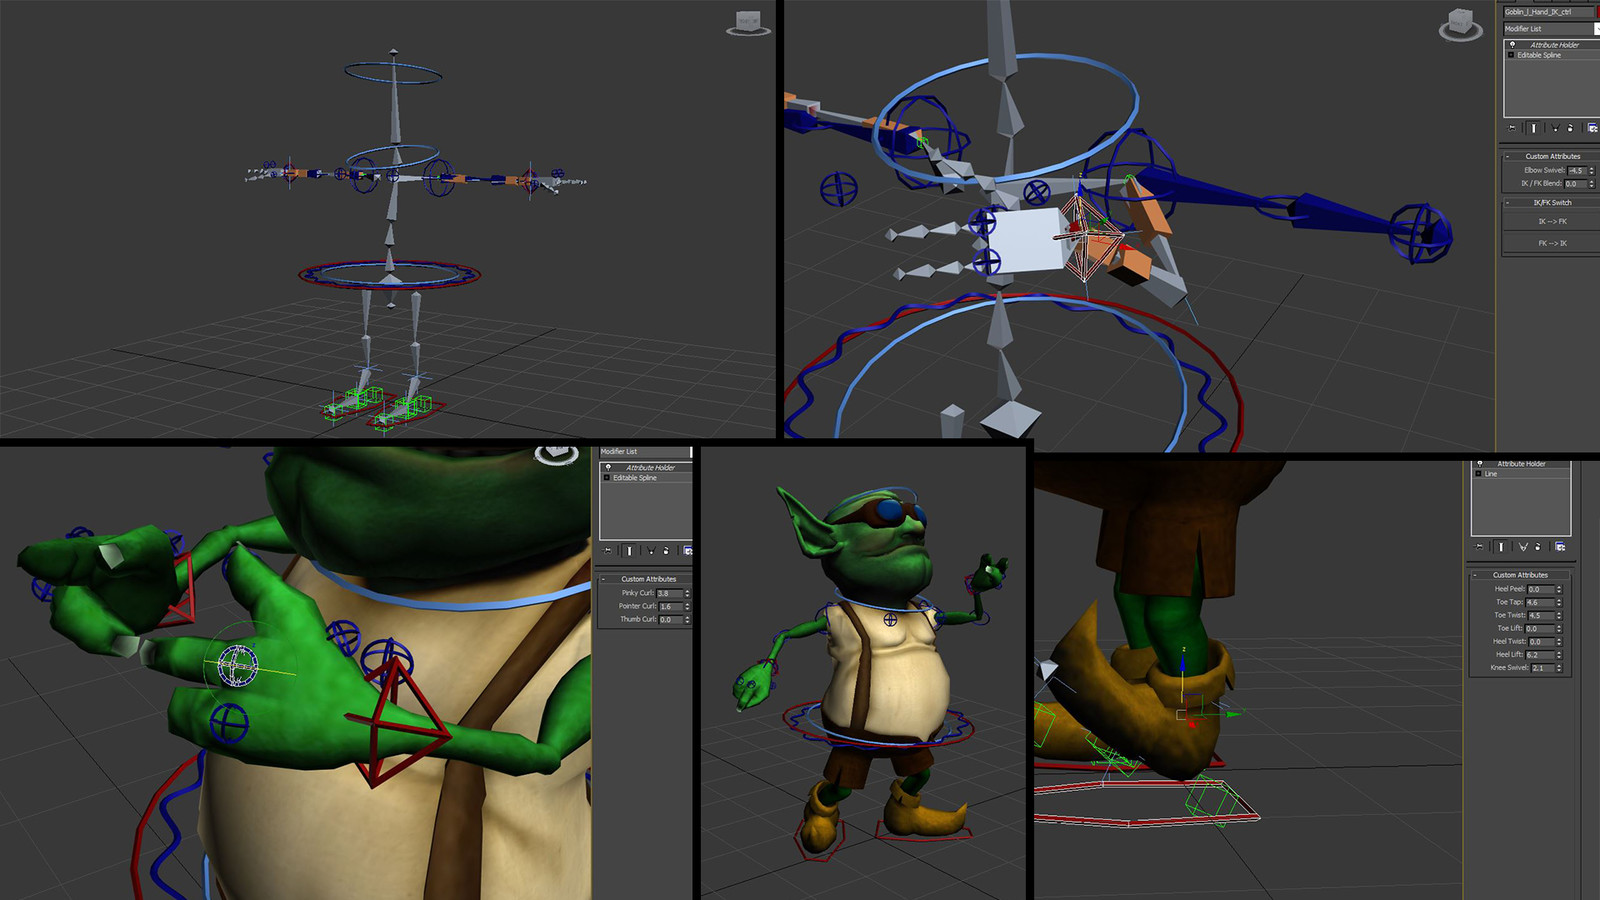
Task: Click the Toe Twist value field
Action: [x=1541, y=616]
